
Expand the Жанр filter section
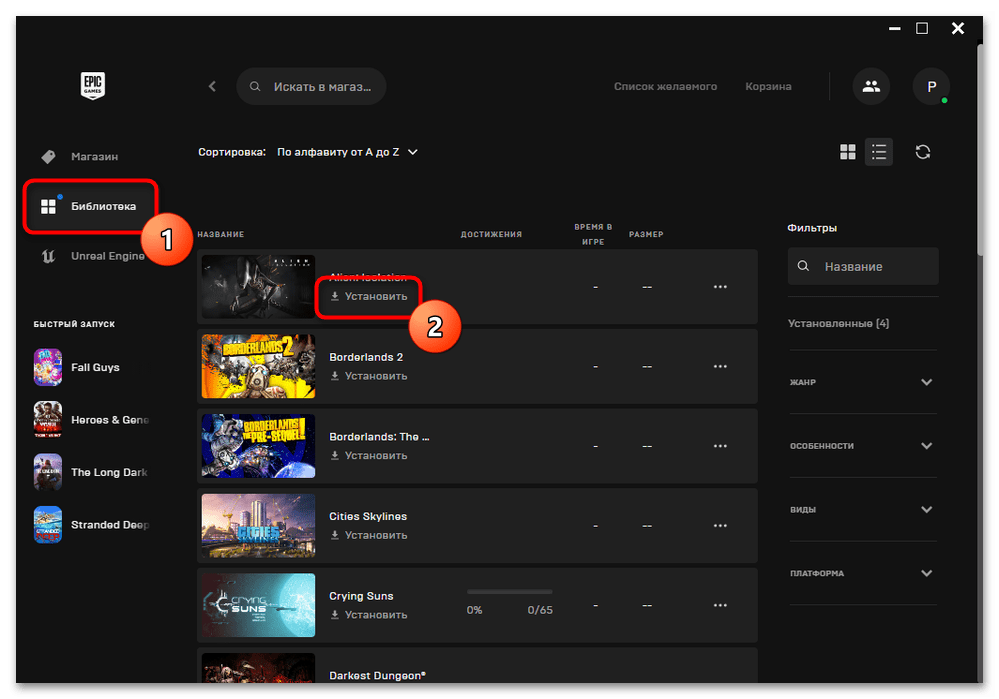926,382
